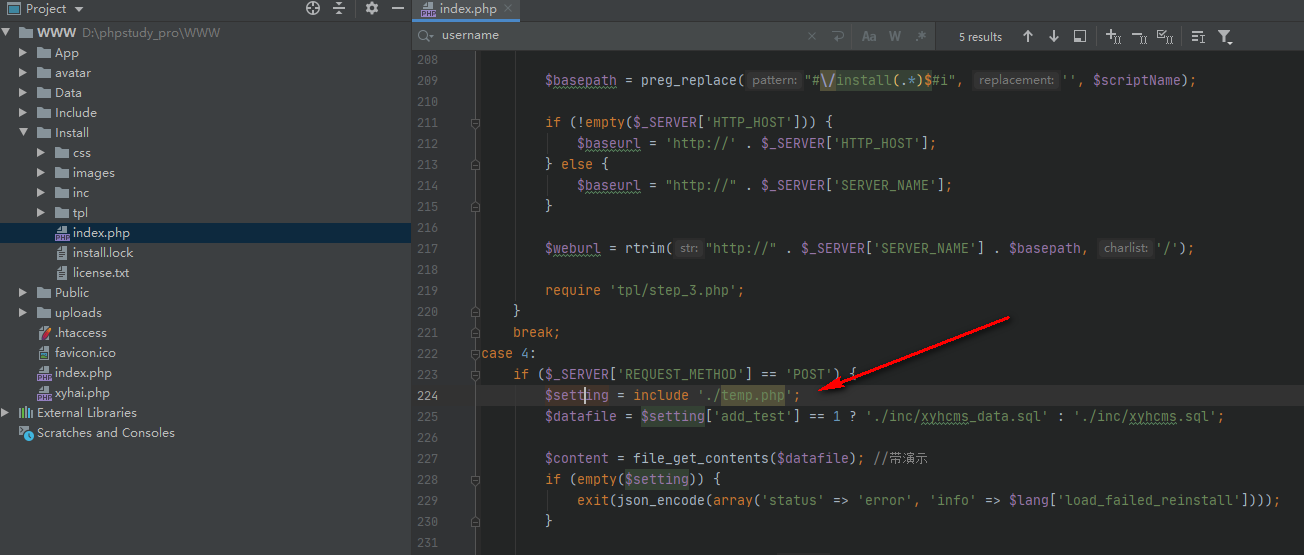Expand the uploads folder
The image size is (1304, 555).
23,313
